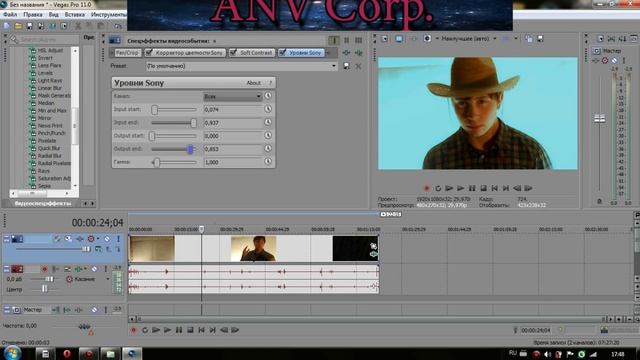Copy snapshot to clipboard in preview
The image size is (640, 360).
[x=529, y=39]
